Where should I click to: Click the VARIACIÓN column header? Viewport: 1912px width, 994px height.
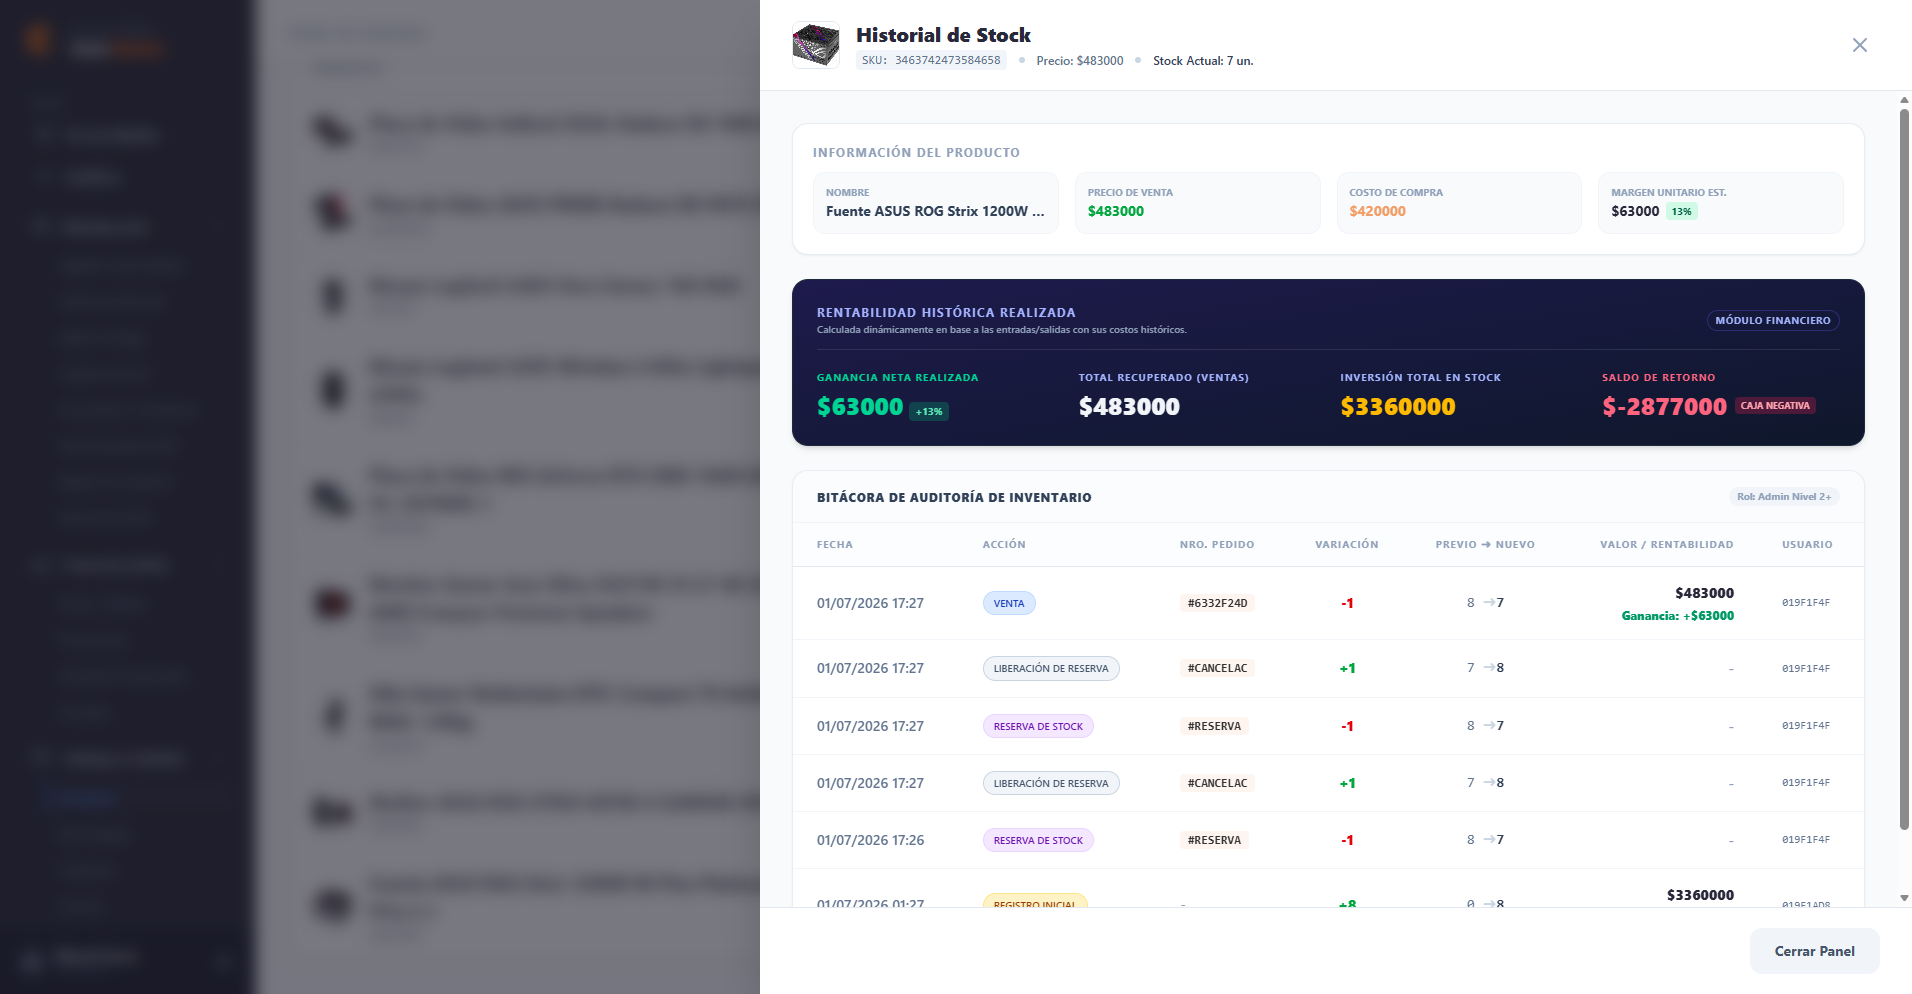click(1347, 545)
